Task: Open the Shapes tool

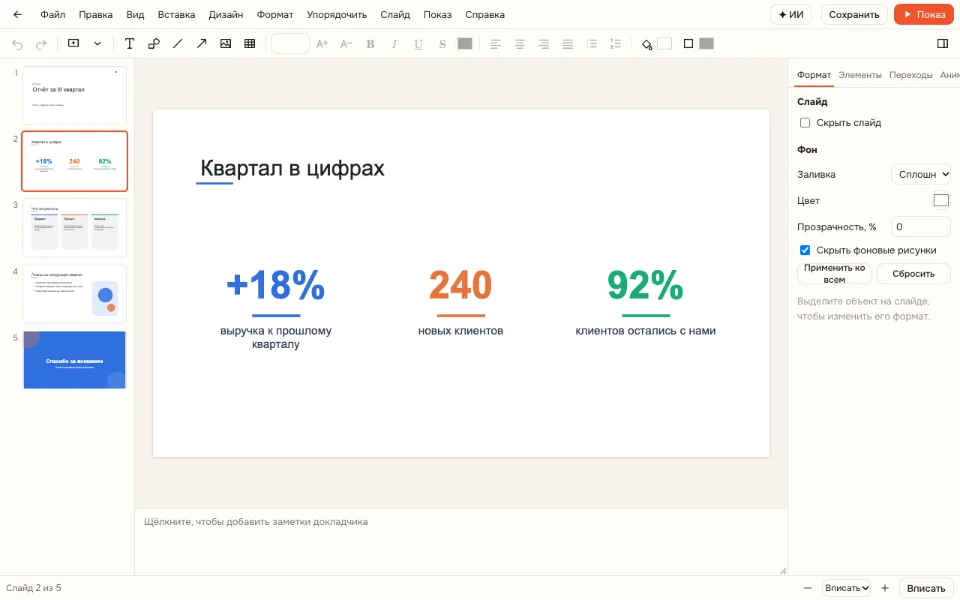Action: pyautogui.click(x=154, y=43)
